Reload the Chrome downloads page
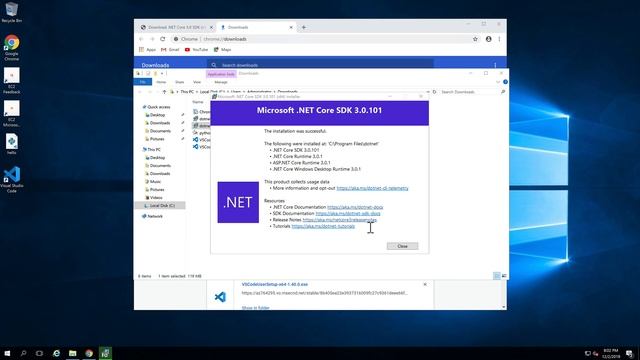The image size is (640, 360). click(162, 39)
